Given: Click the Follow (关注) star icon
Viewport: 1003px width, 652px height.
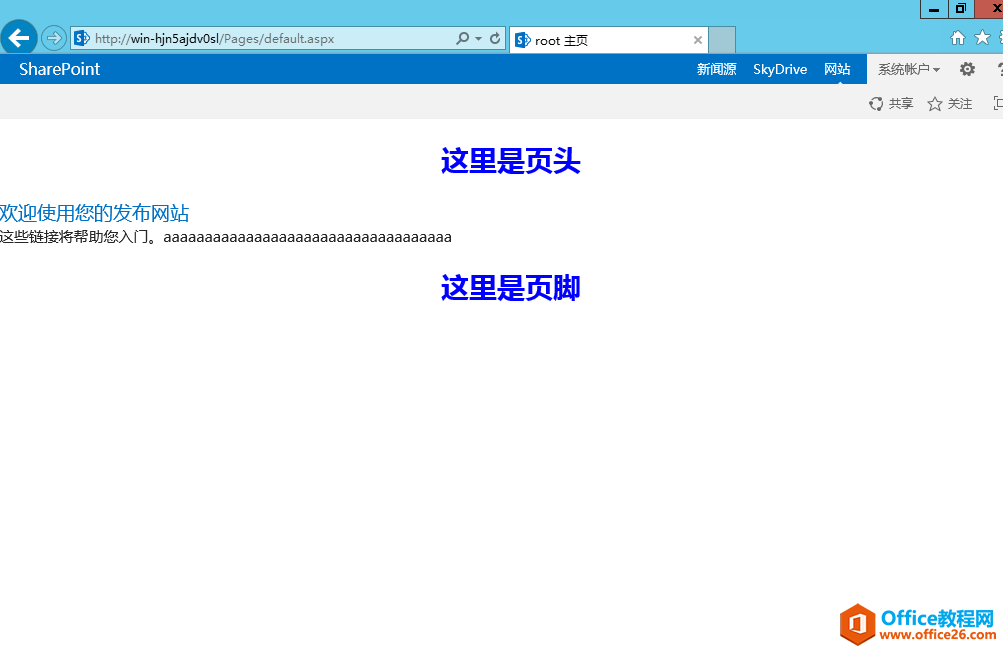Looking at the screenshot, I should (x=934, y=103).
